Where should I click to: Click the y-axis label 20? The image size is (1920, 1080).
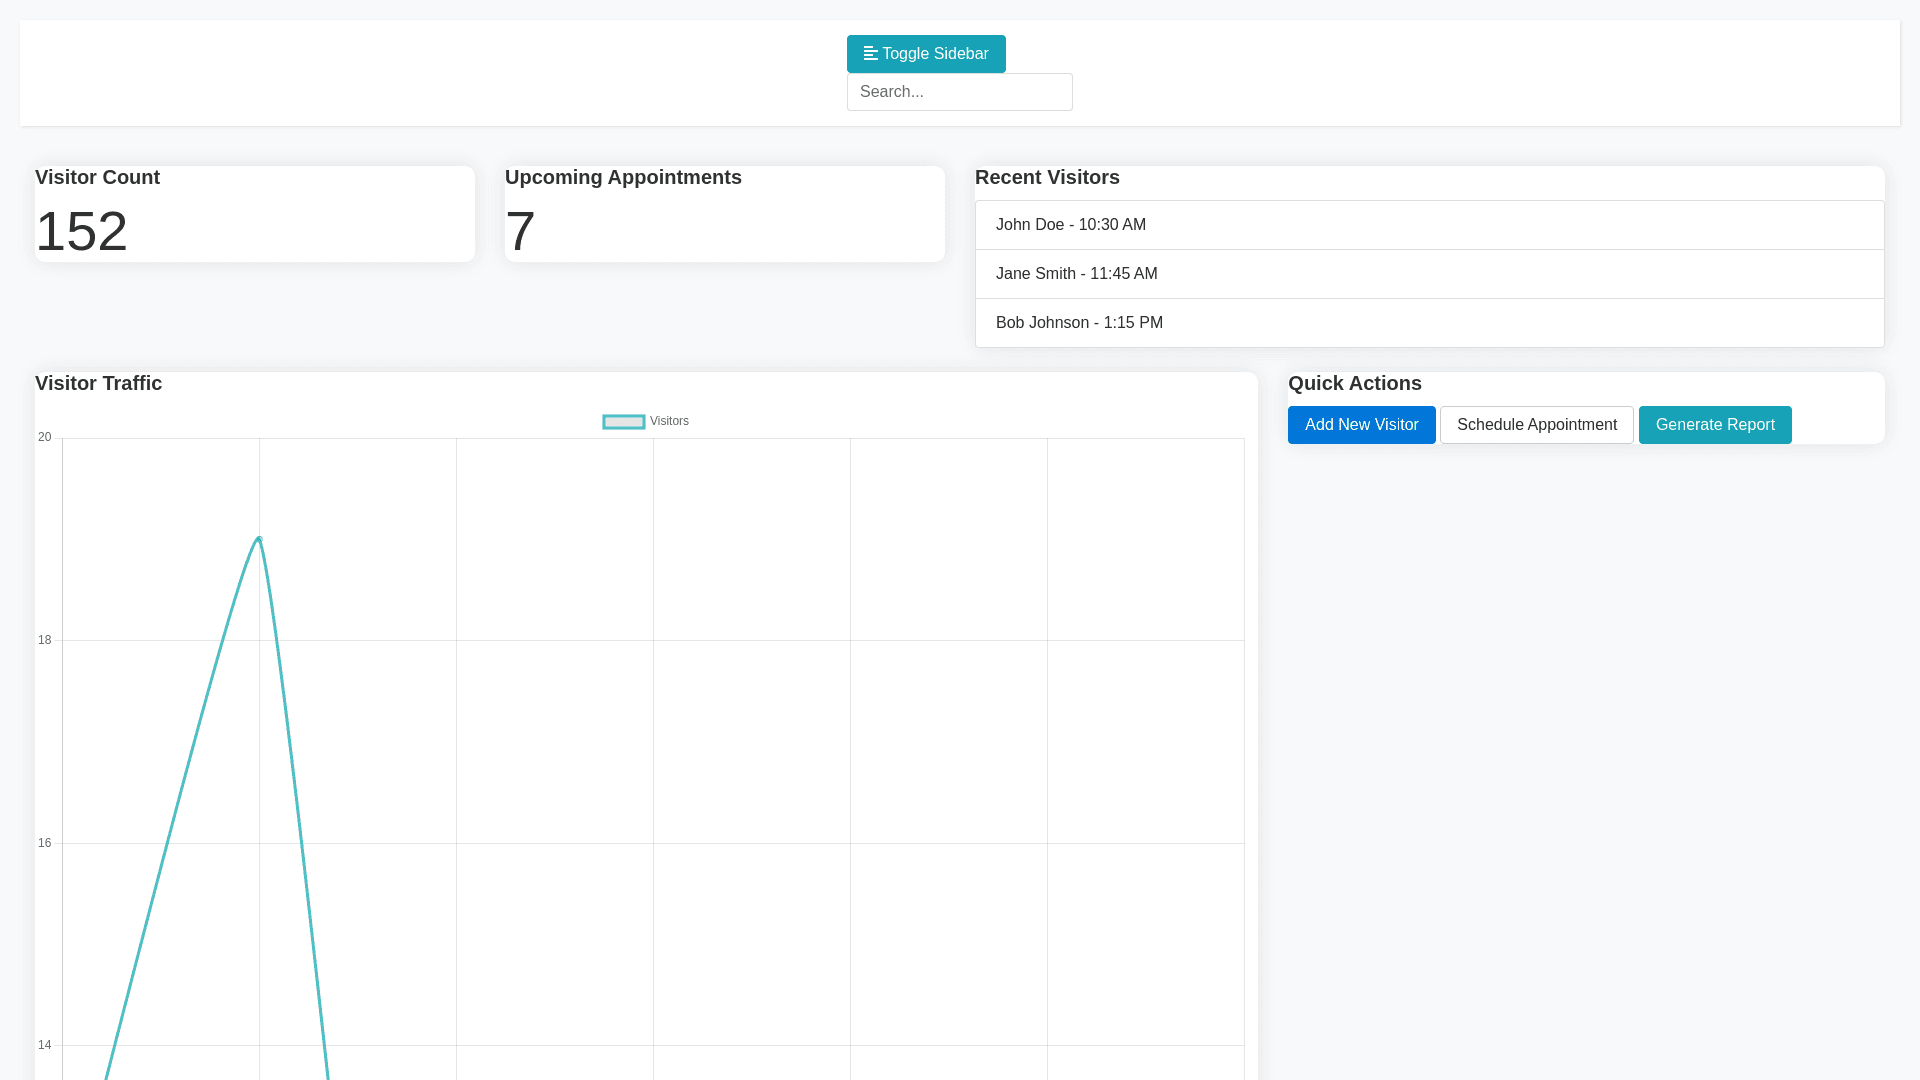click(45, 437)
